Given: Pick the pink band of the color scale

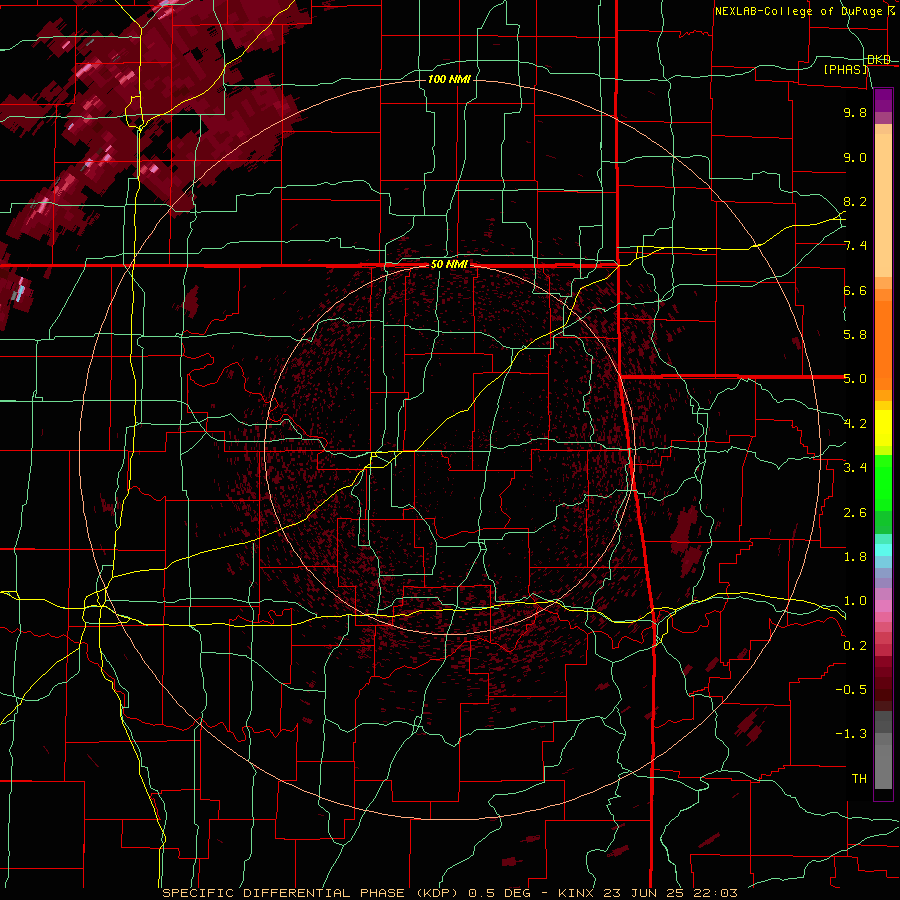Looking at the screenshot, I should (883, 606).
